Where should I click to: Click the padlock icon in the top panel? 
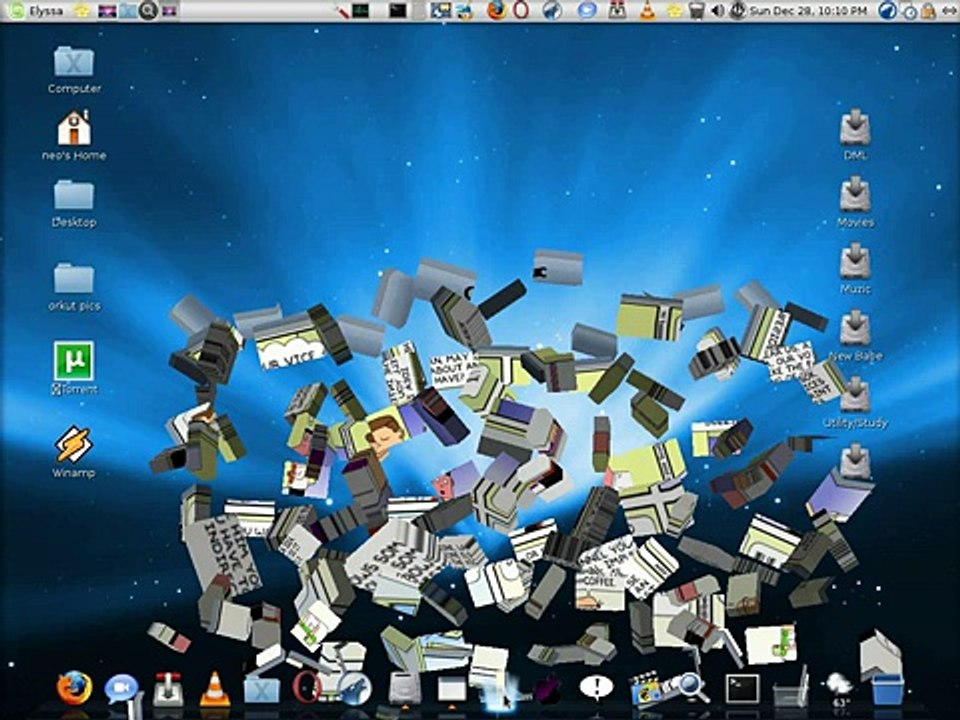coord(928,10)
